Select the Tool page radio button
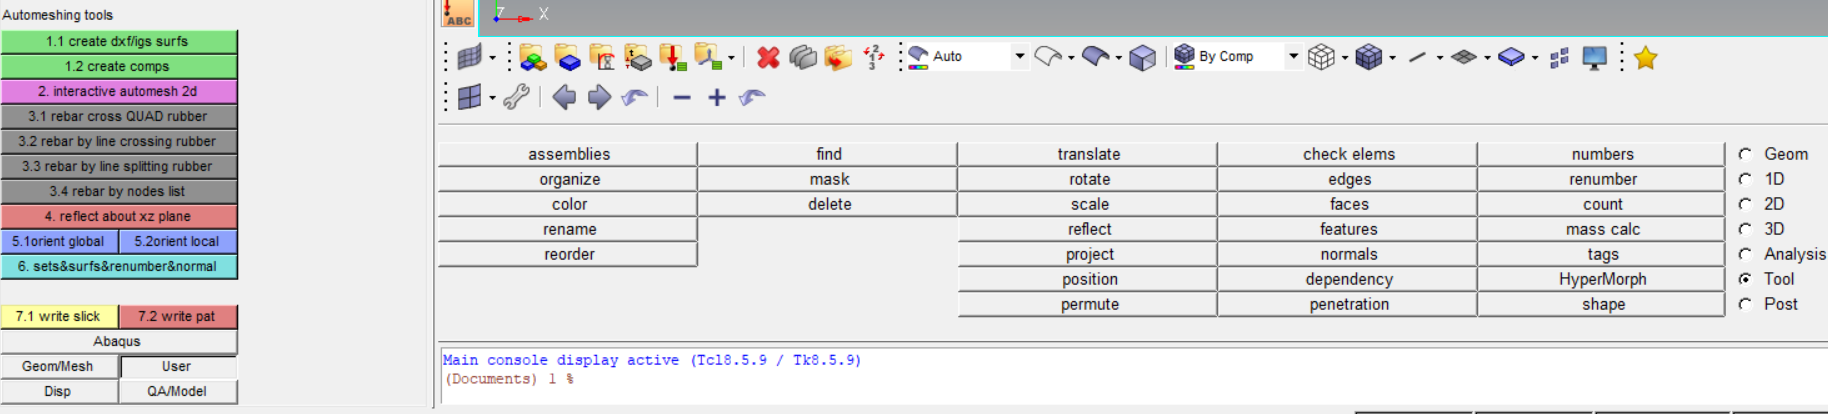 [1745, 279]
